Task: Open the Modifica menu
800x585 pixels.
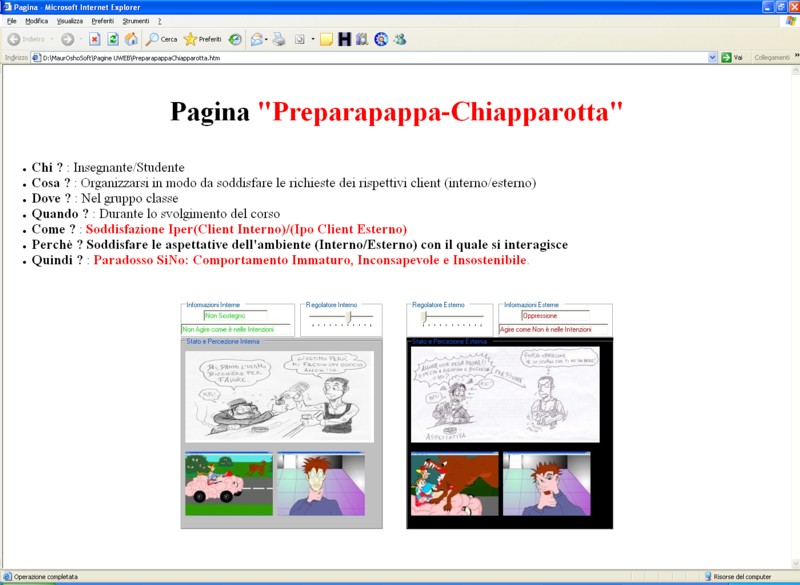Action: (37, 21)
